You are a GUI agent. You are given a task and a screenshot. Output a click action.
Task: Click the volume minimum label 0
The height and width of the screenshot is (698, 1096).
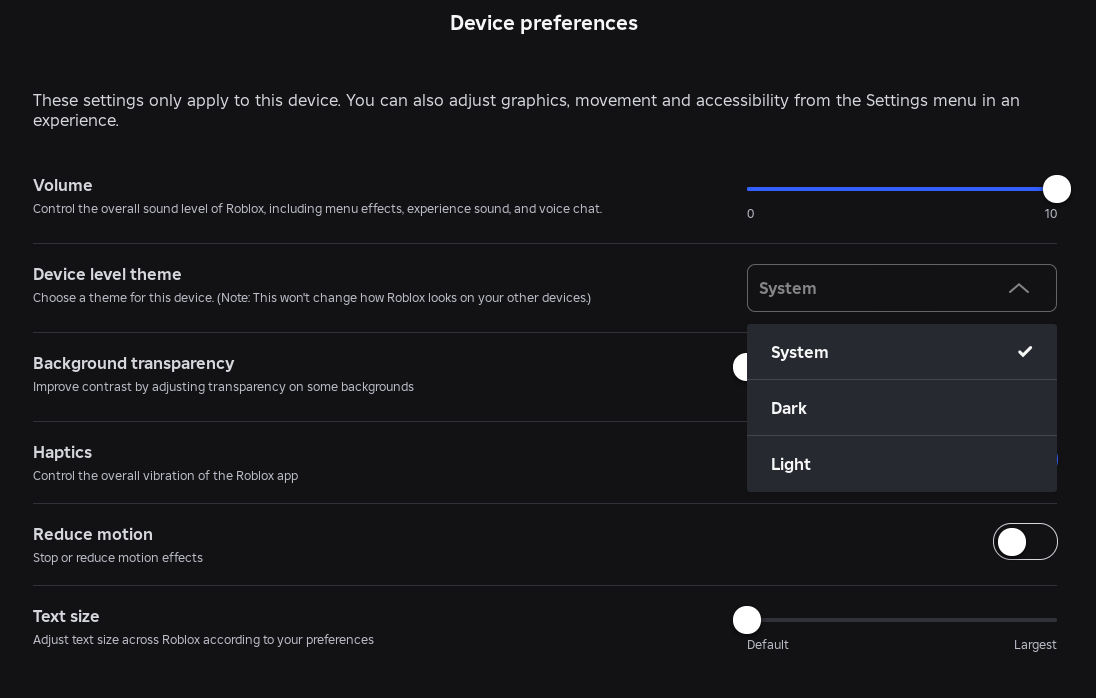(x=751, y=214)
